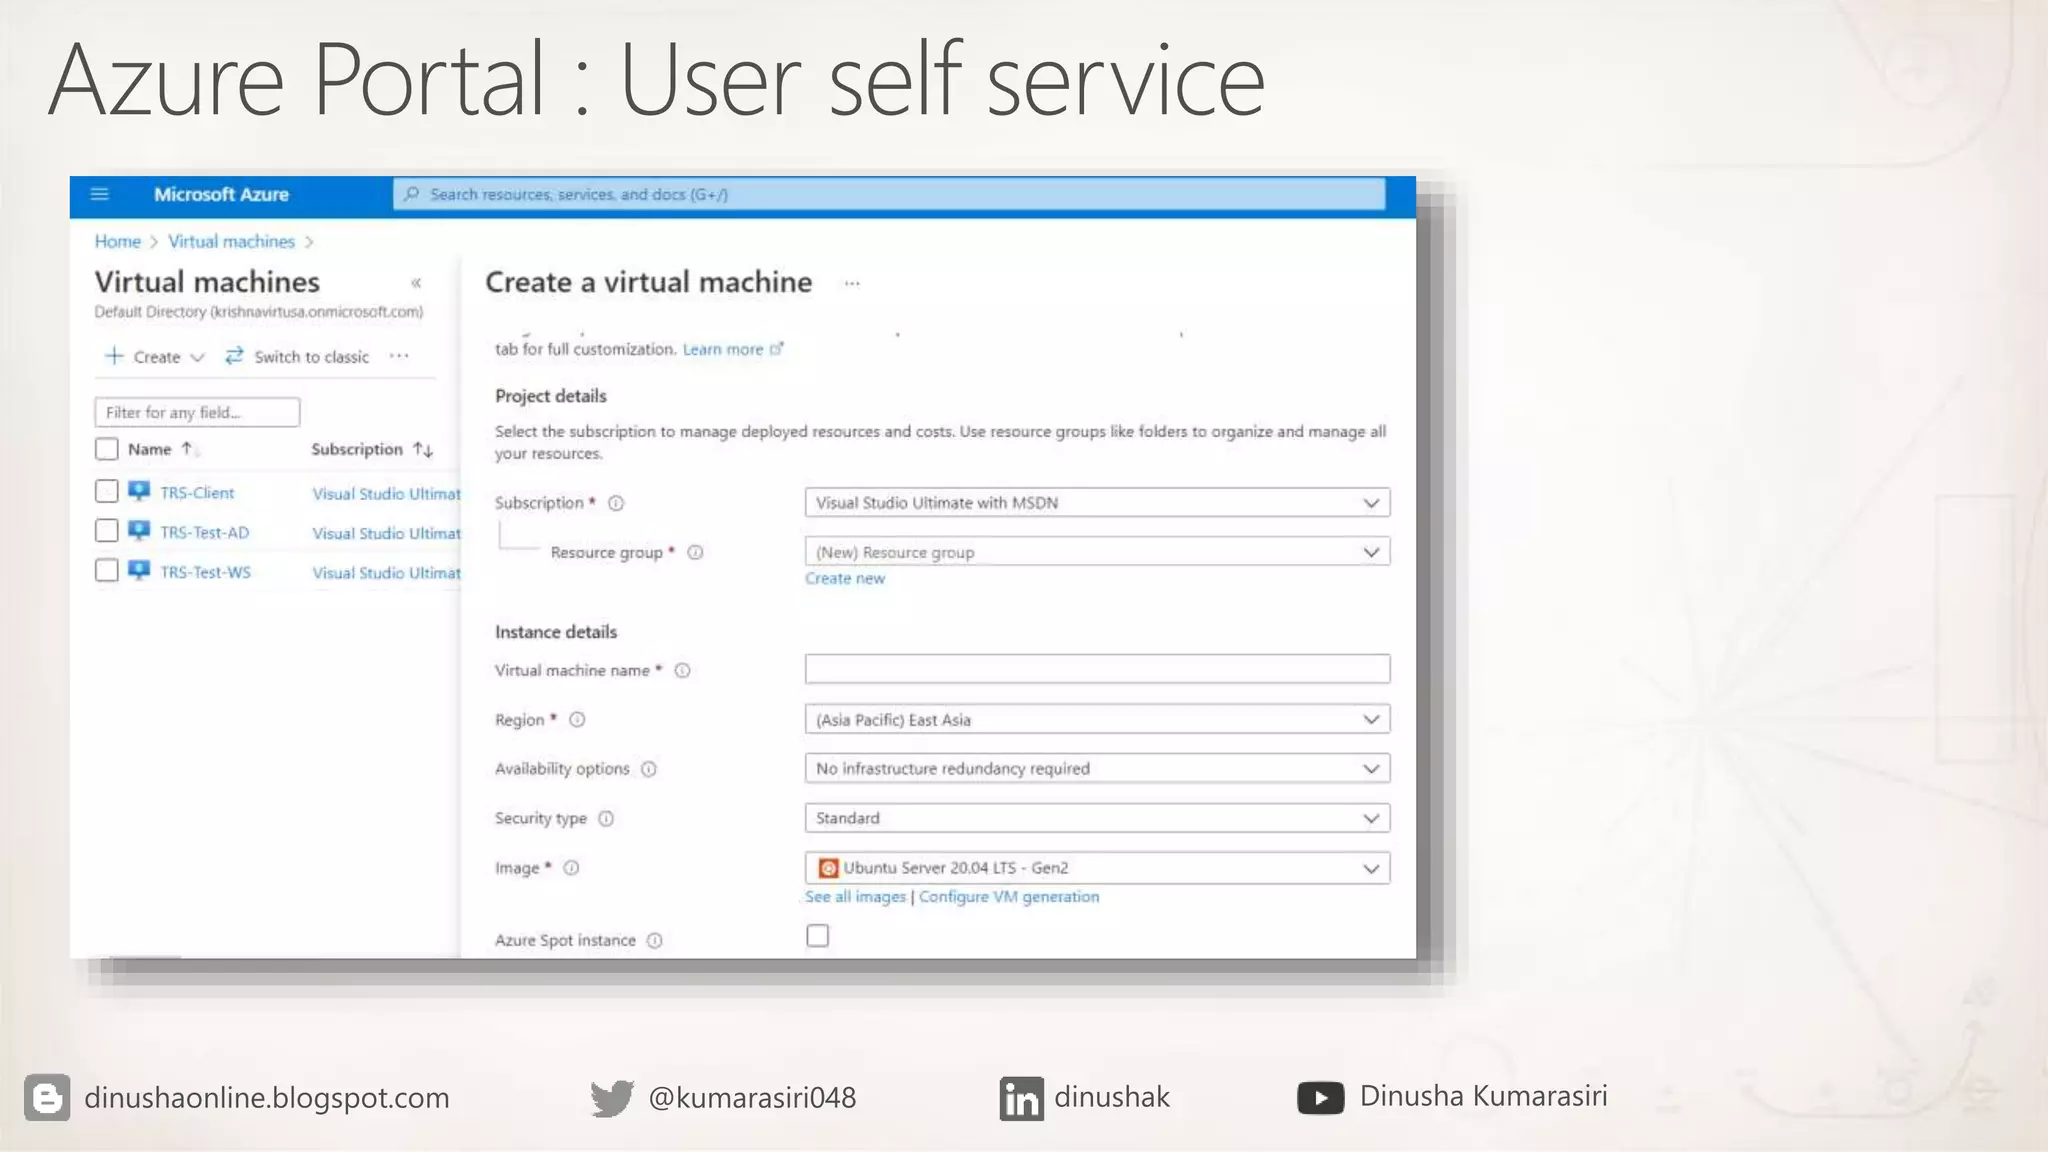The image size is (2048, 1152).
Task: Click TRS-Test-WS subscription Visual Studio Ultimate
Action: coord(386,572)
